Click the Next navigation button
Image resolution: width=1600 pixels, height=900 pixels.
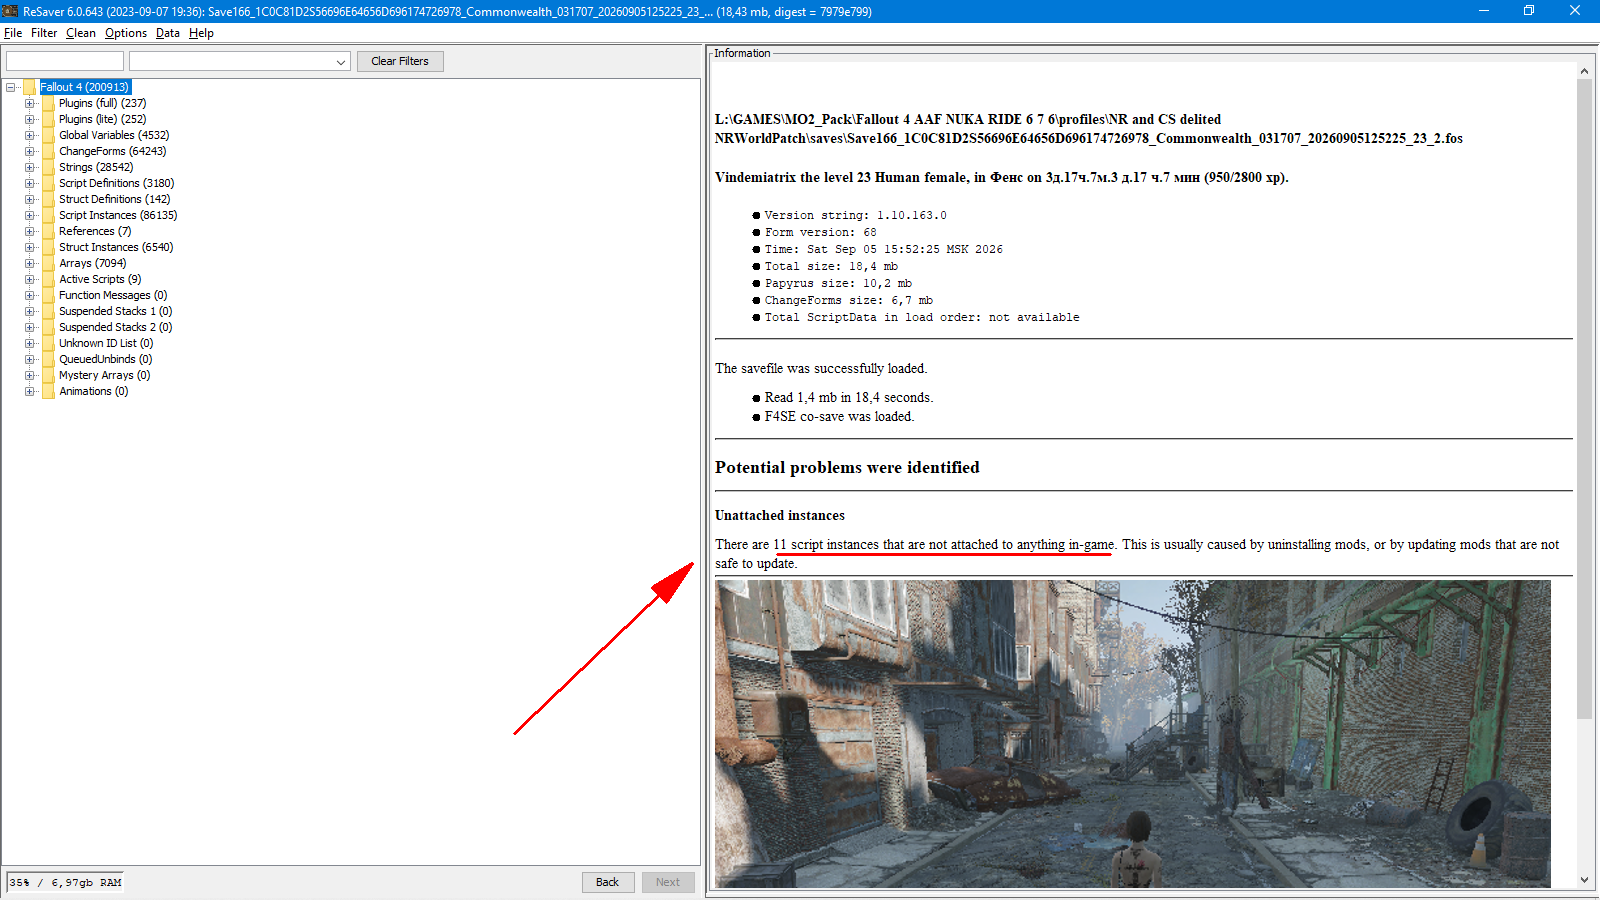pos(668,882)
